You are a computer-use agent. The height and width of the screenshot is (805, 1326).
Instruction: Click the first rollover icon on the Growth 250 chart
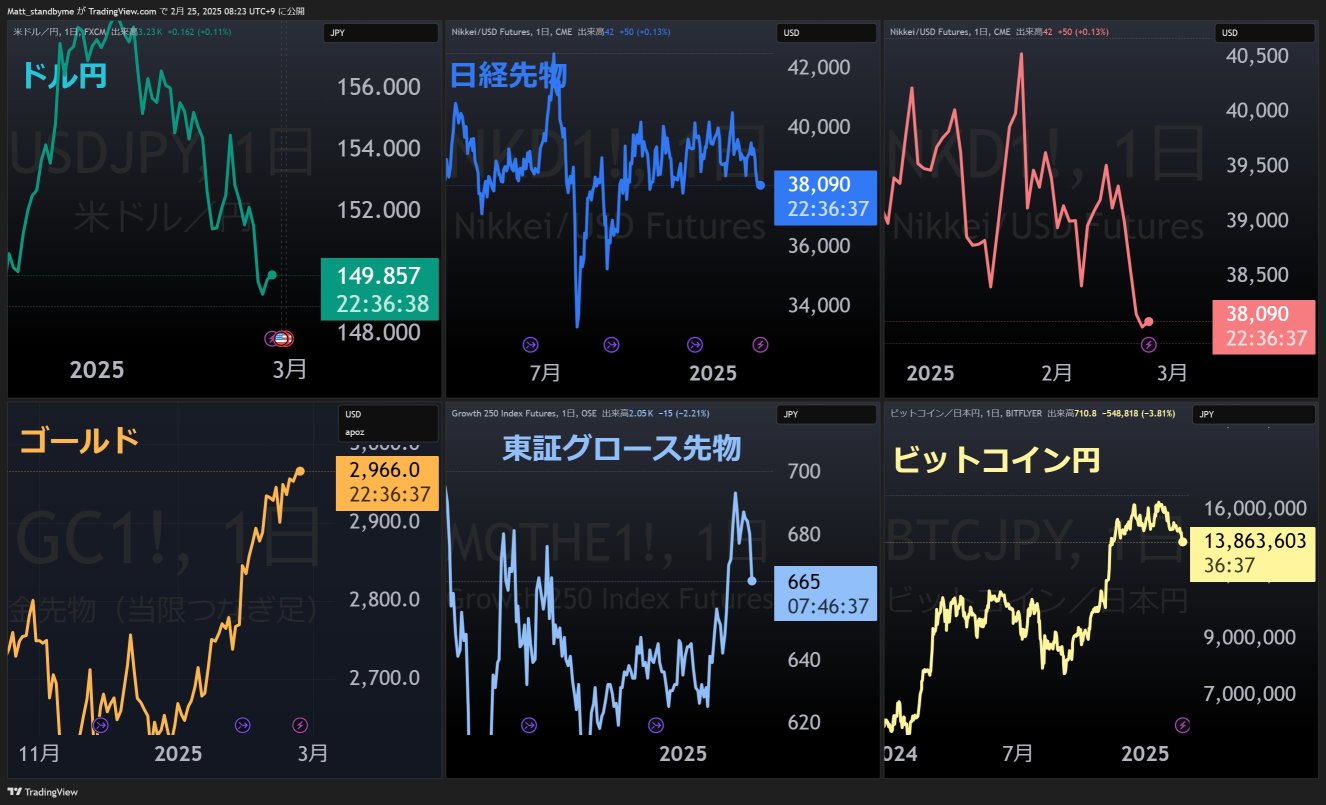528,725
